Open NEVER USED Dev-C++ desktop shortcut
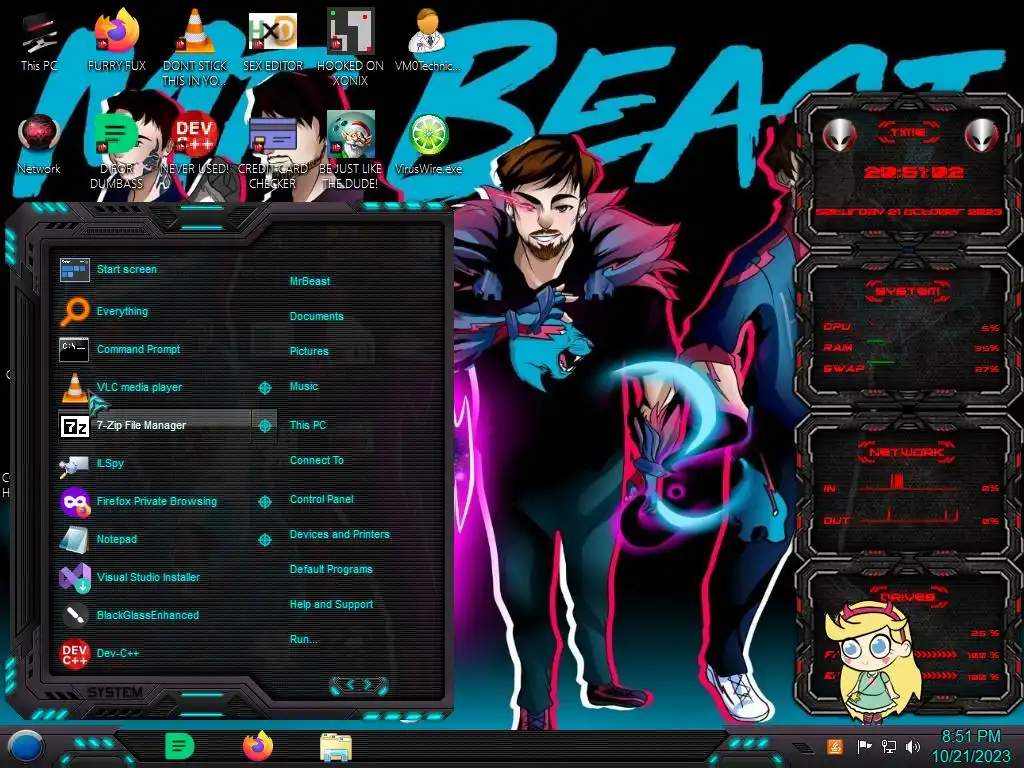This screenshot has width=1024, height=768. tap(195, 144)
